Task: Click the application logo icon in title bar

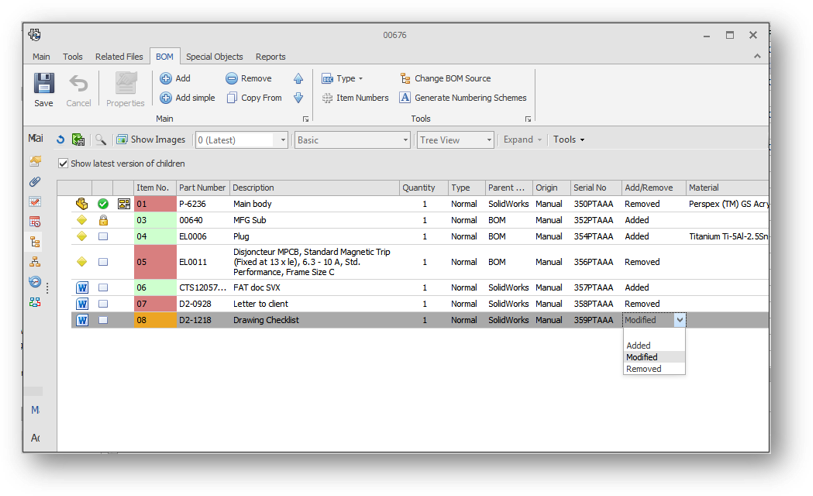Action: [35, 35]
